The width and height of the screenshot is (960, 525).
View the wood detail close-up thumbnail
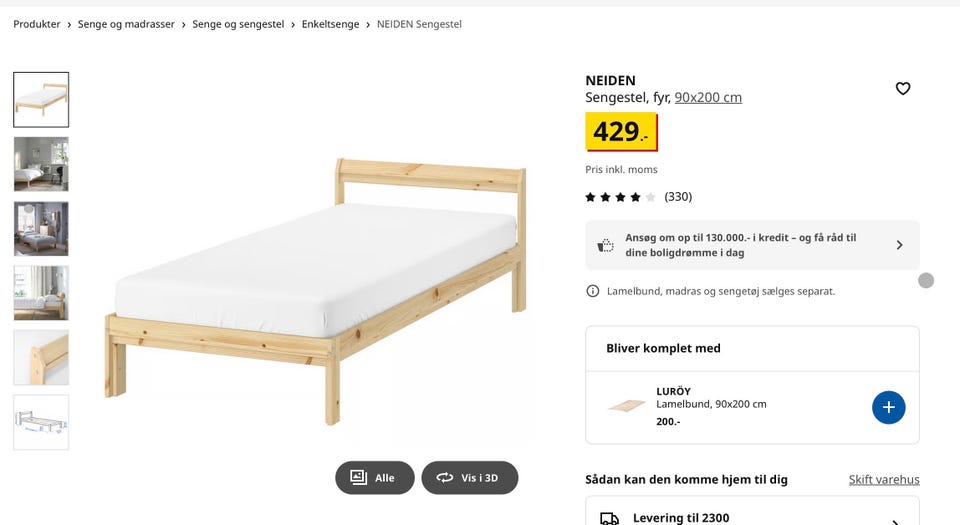41,358
